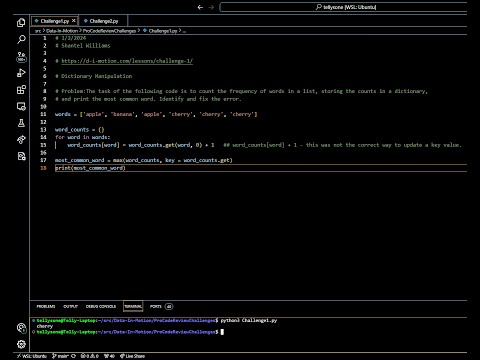Open the Remote Explorer view
This screenshot has width=480, height=360.
(21, 106)
